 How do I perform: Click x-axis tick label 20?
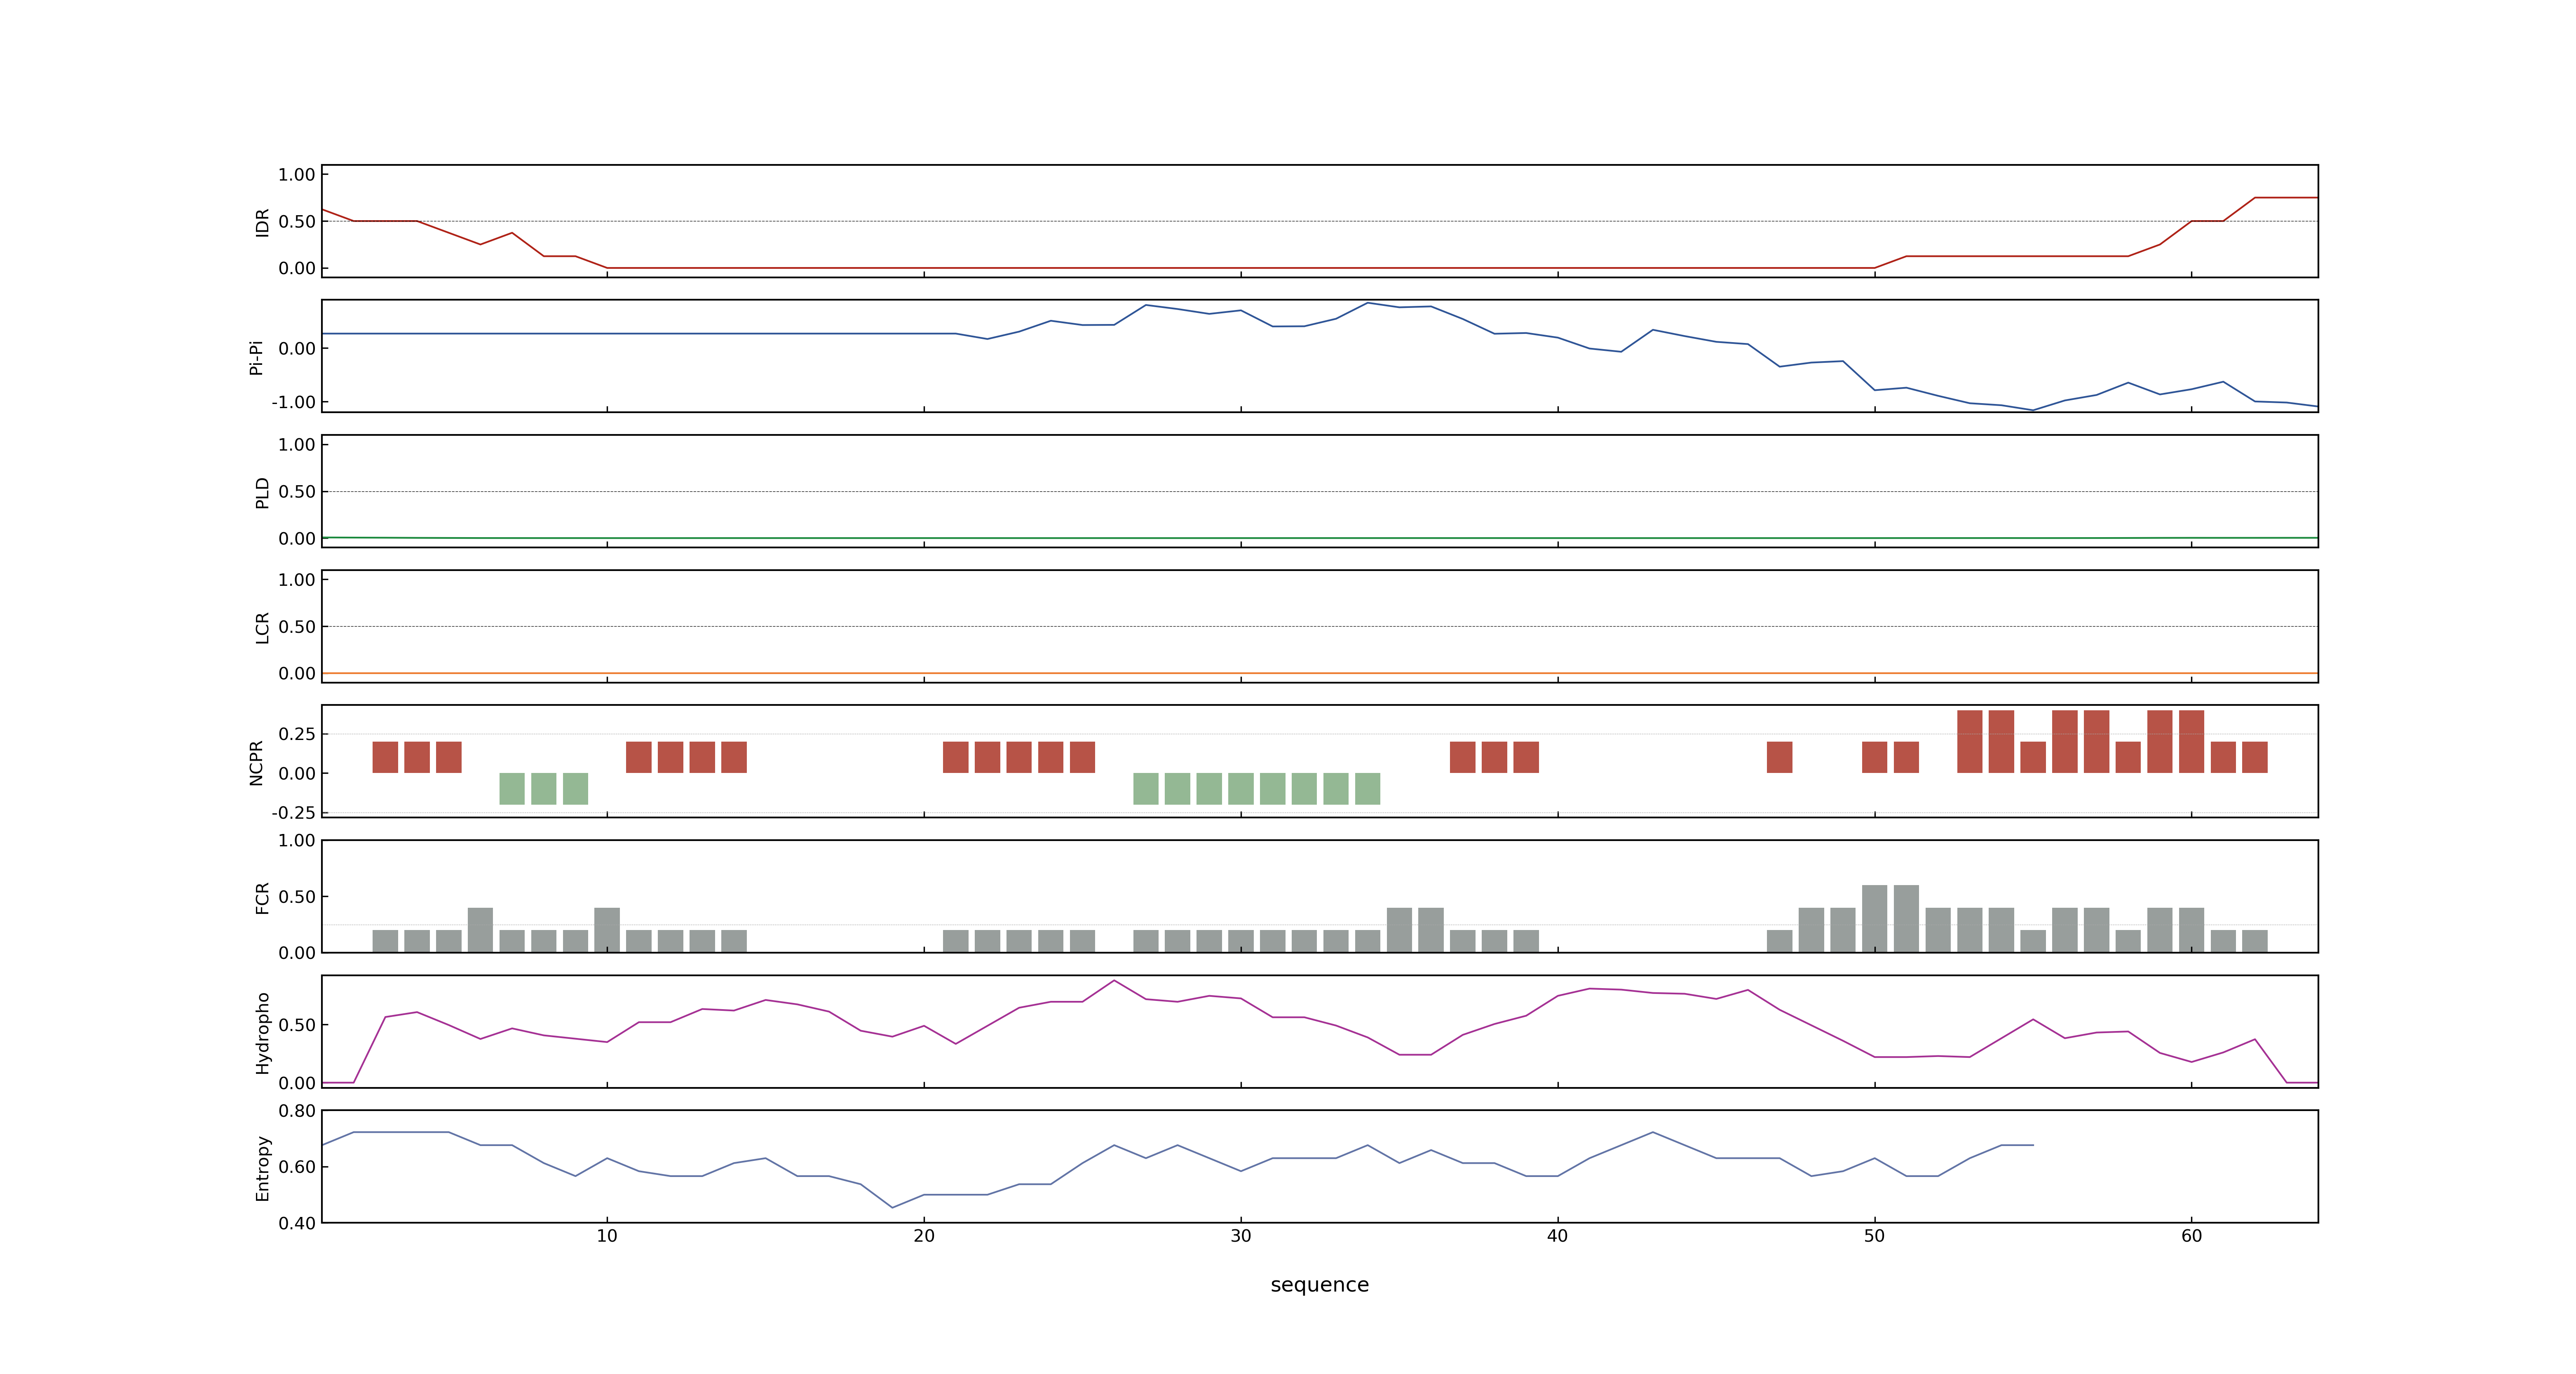coord(924,1236)
